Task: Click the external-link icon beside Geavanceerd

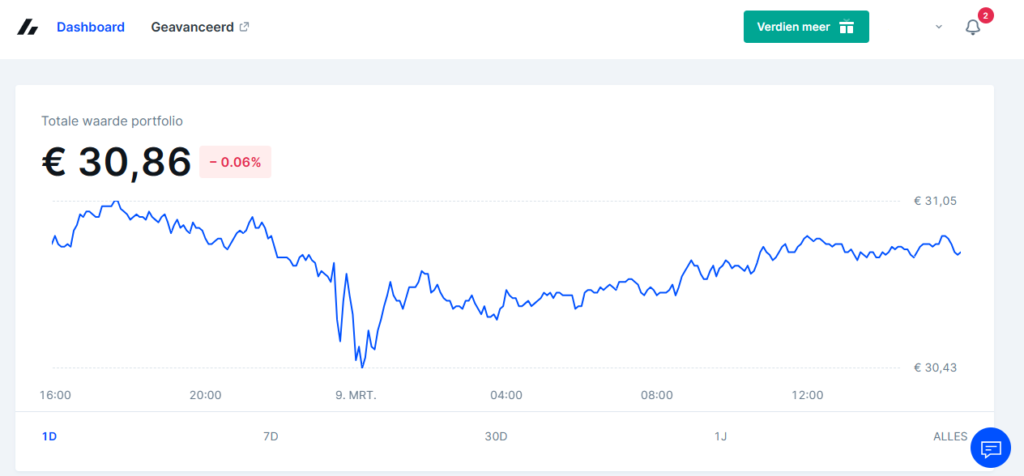Action: coord(244,27)
